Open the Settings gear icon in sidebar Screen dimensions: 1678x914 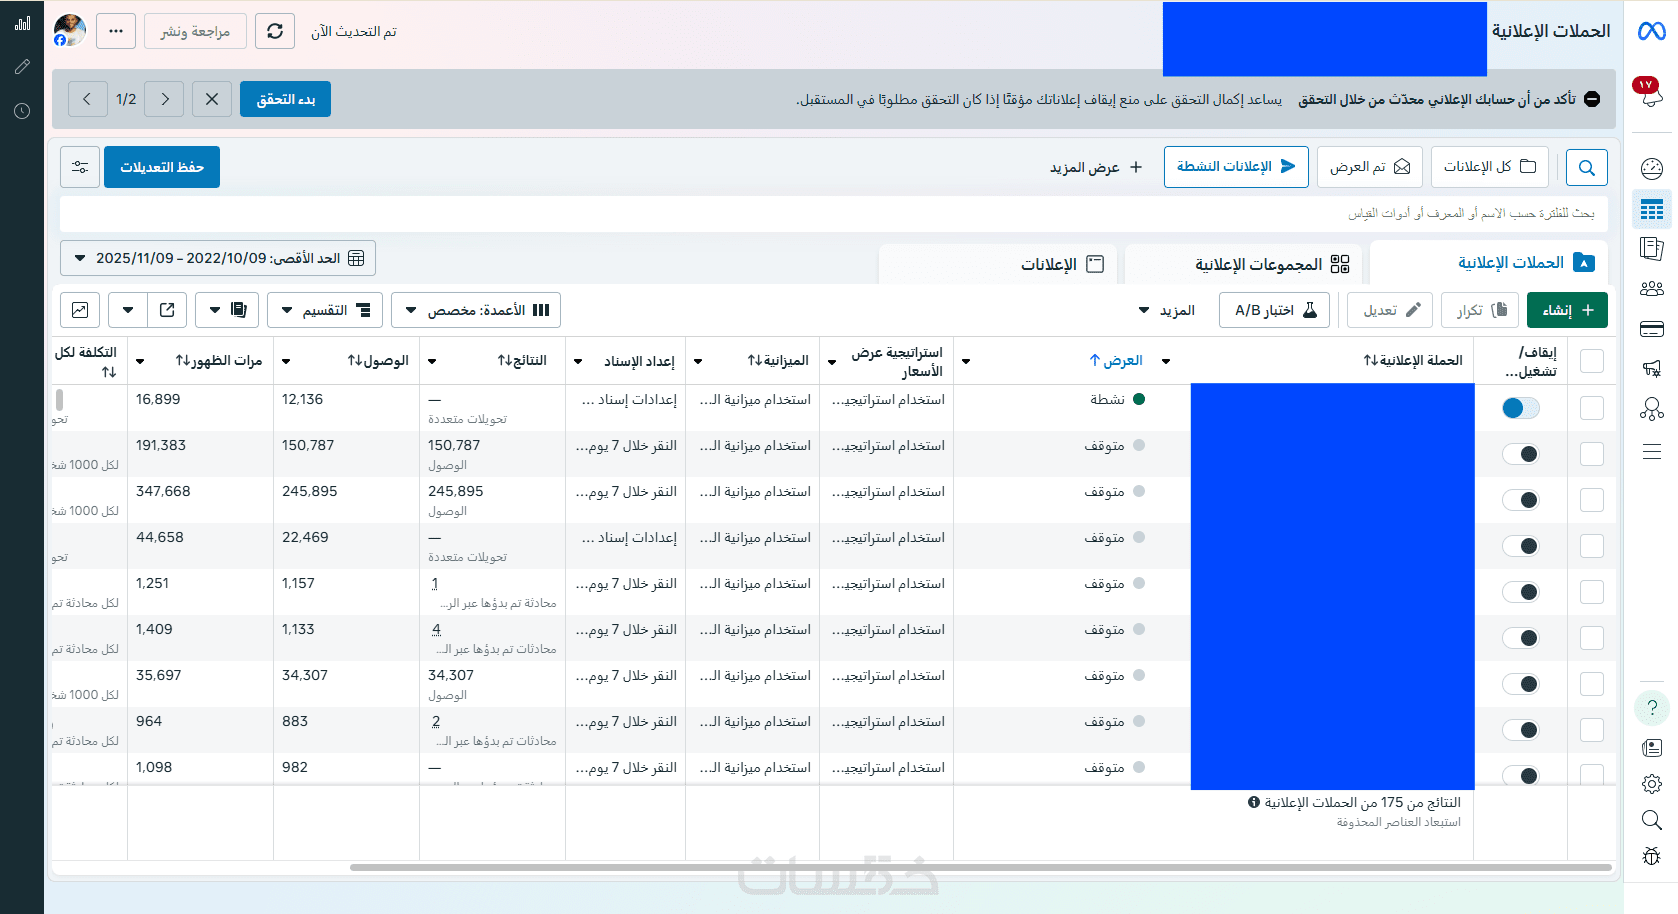coord(1652,784)
